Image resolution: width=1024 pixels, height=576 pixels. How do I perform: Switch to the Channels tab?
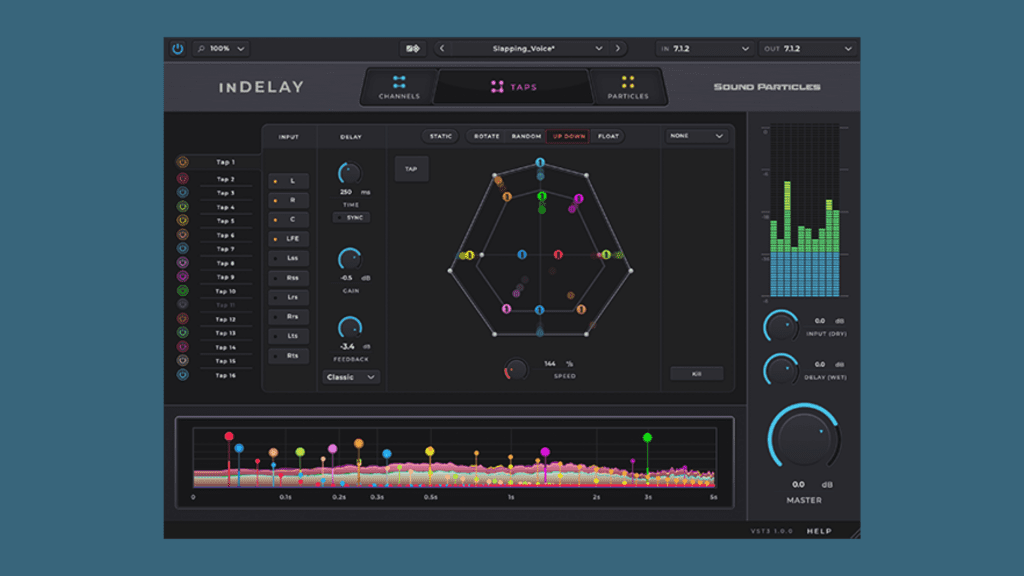point(399,87)
